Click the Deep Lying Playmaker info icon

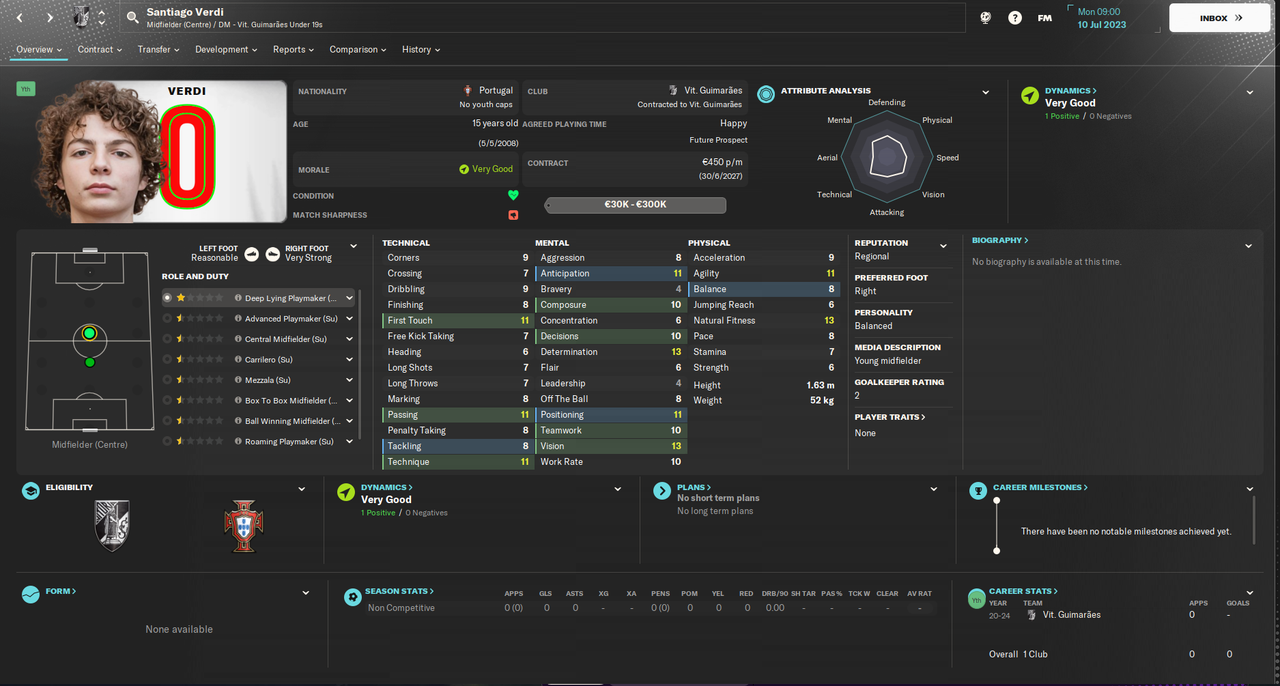pos(238,298)
